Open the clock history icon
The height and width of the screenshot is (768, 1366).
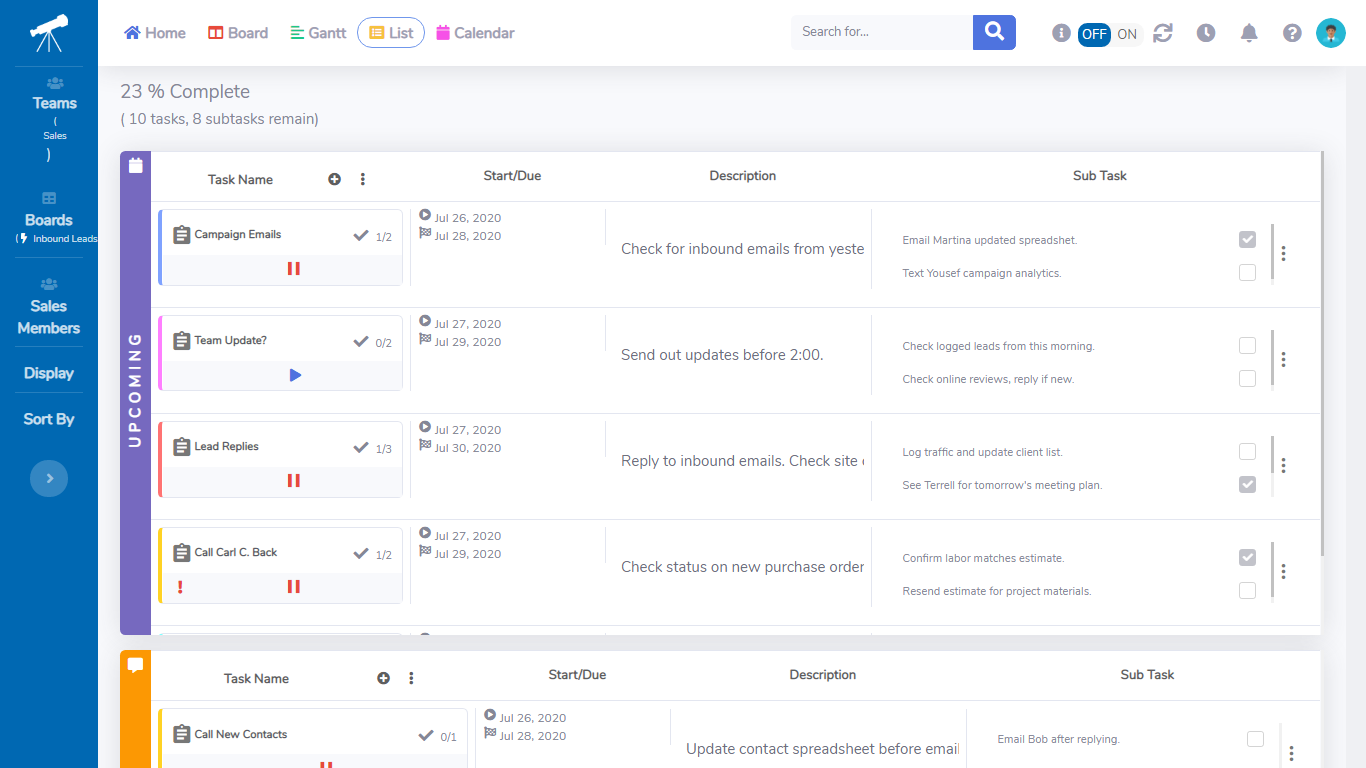[1206, 33]
